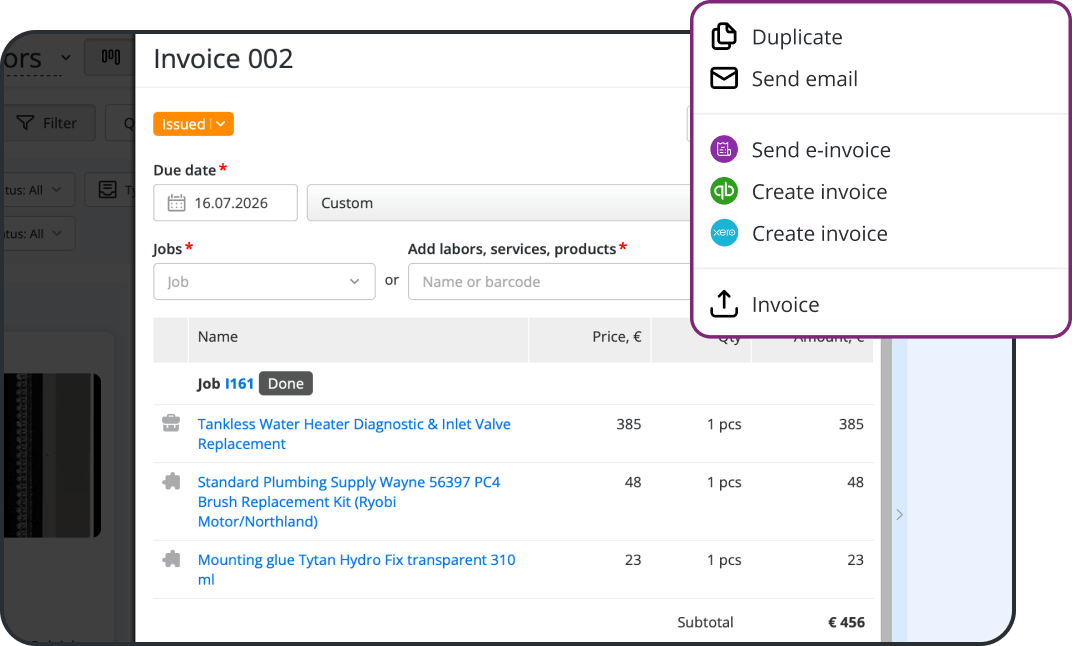Click quantity 1 pcs in Mounting glue row
Screen dimensions: 1072x646
[724, 560]
